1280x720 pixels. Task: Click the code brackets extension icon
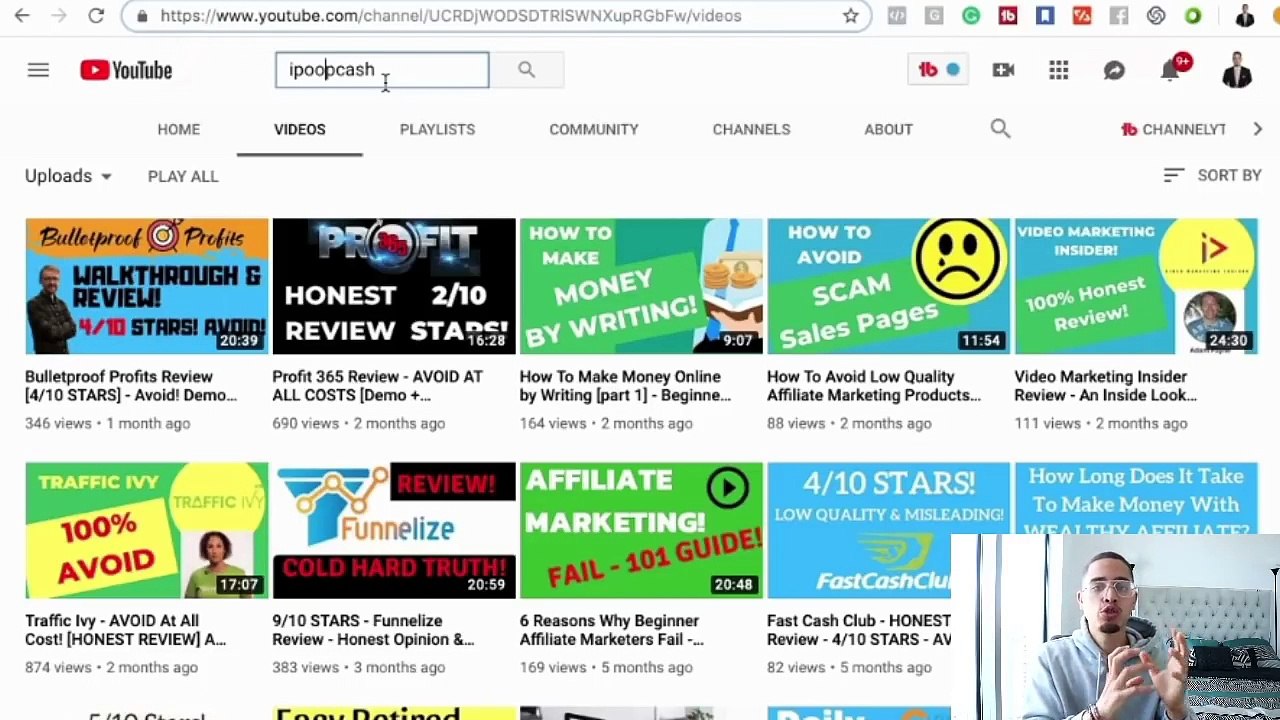(x=897, y=16)
